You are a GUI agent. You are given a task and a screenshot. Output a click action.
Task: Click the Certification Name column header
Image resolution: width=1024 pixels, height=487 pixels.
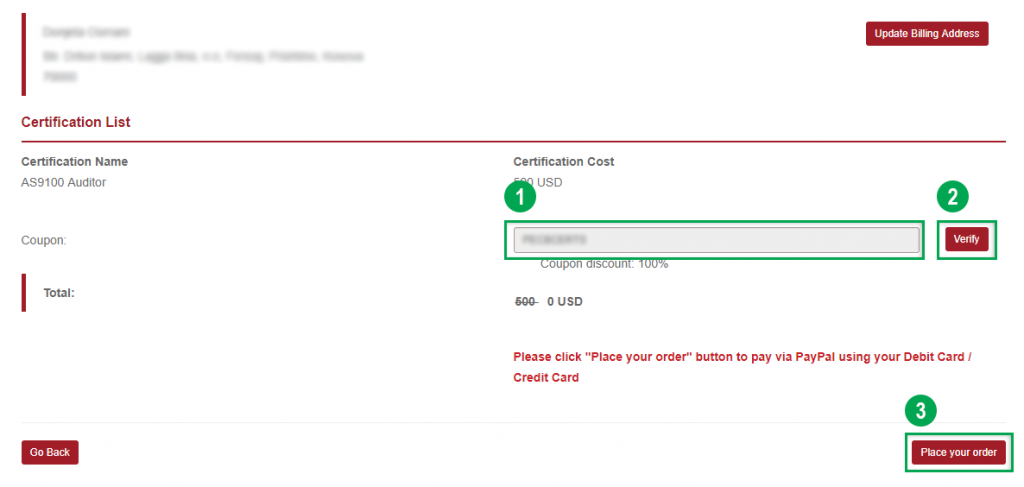coord(74,162)
